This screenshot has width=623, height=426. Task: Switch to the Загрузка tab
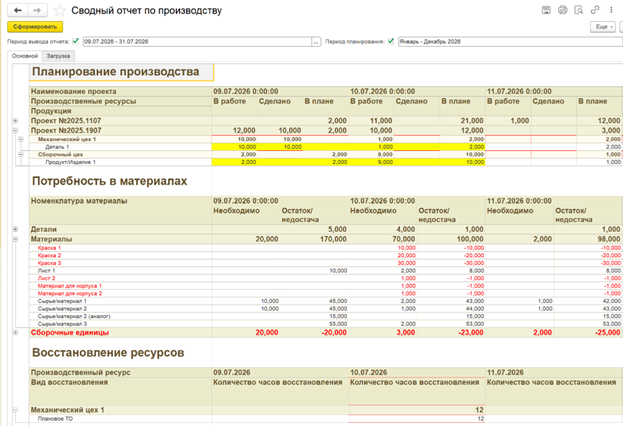click(58, 56)
